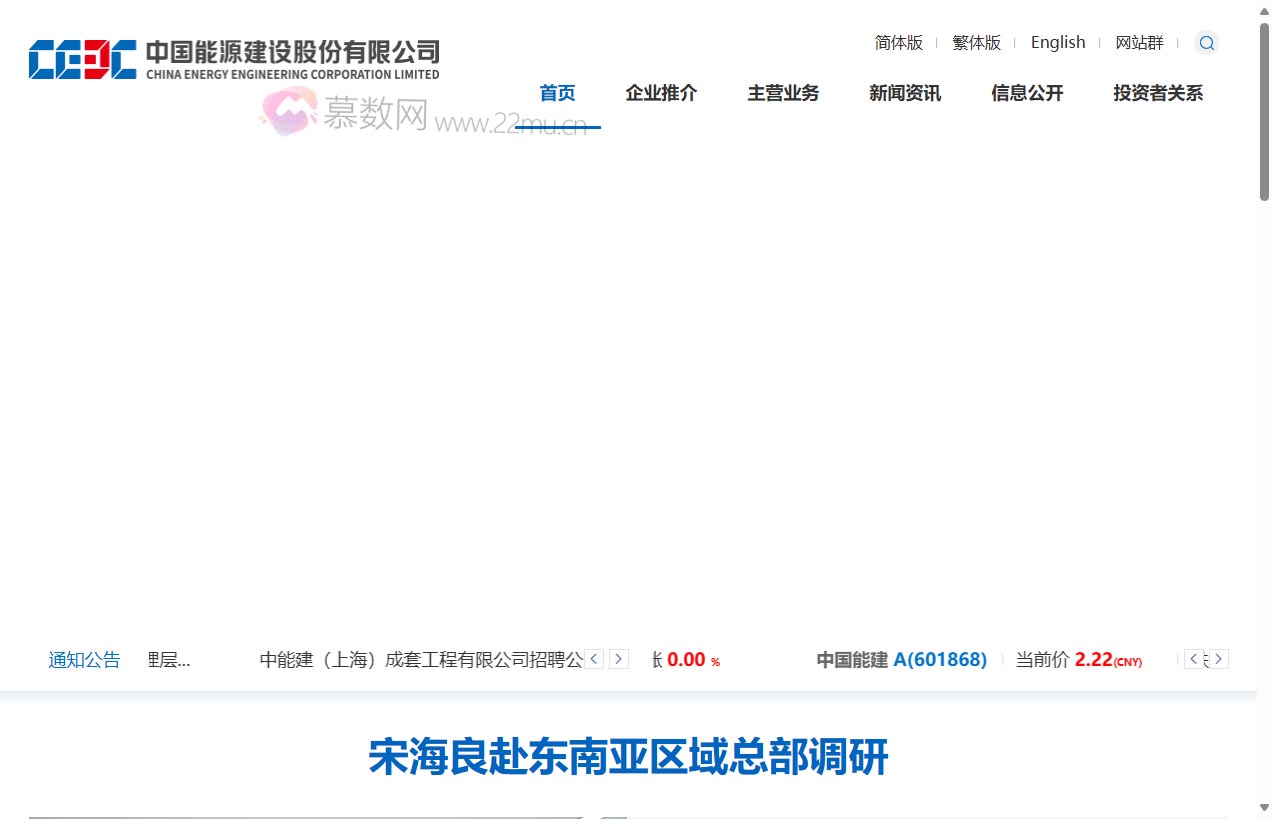Viewport: 1272px width, 819px height.
Task: Open the 主营业务 navigation menu
Action: (x=783, y=93)
